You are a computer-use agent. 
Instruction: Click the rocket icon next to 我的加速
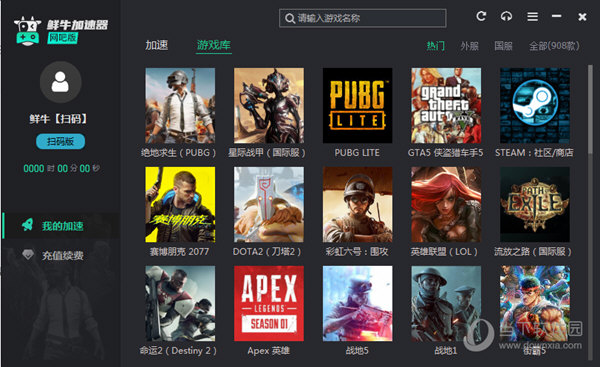coord(28,225)
